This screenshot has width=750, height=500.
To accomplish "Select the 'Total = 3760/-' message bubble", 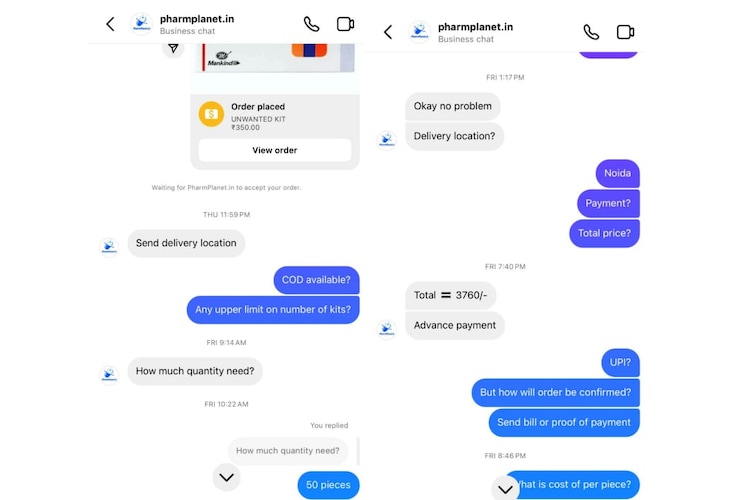I will click(x=451, y=295).
